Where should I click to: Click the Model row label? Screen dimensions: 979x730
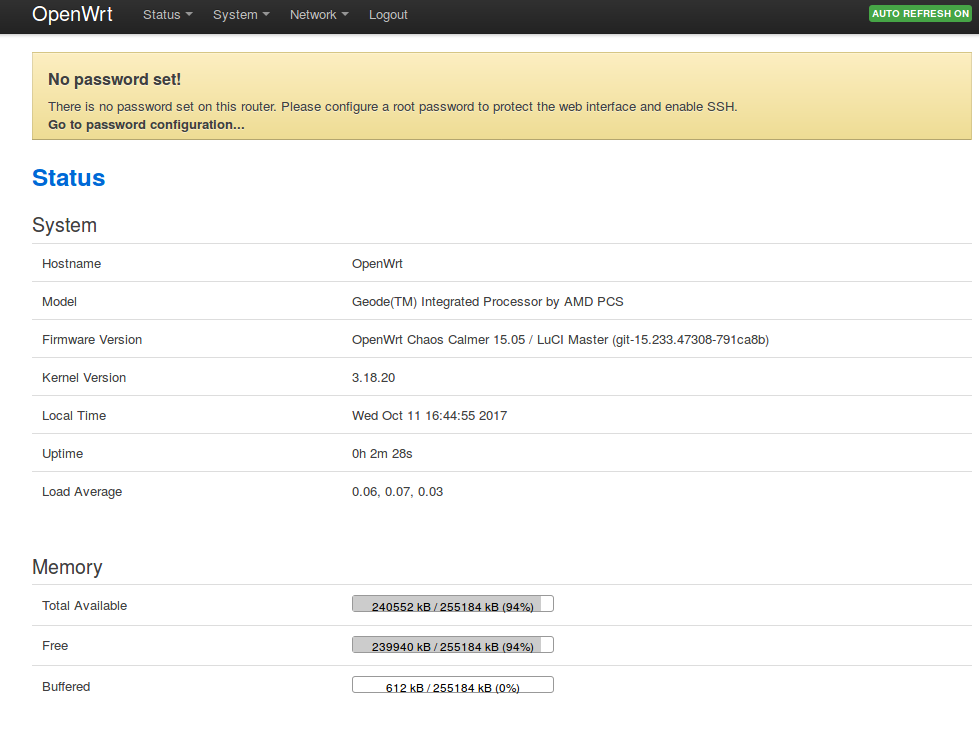point(59,302)
